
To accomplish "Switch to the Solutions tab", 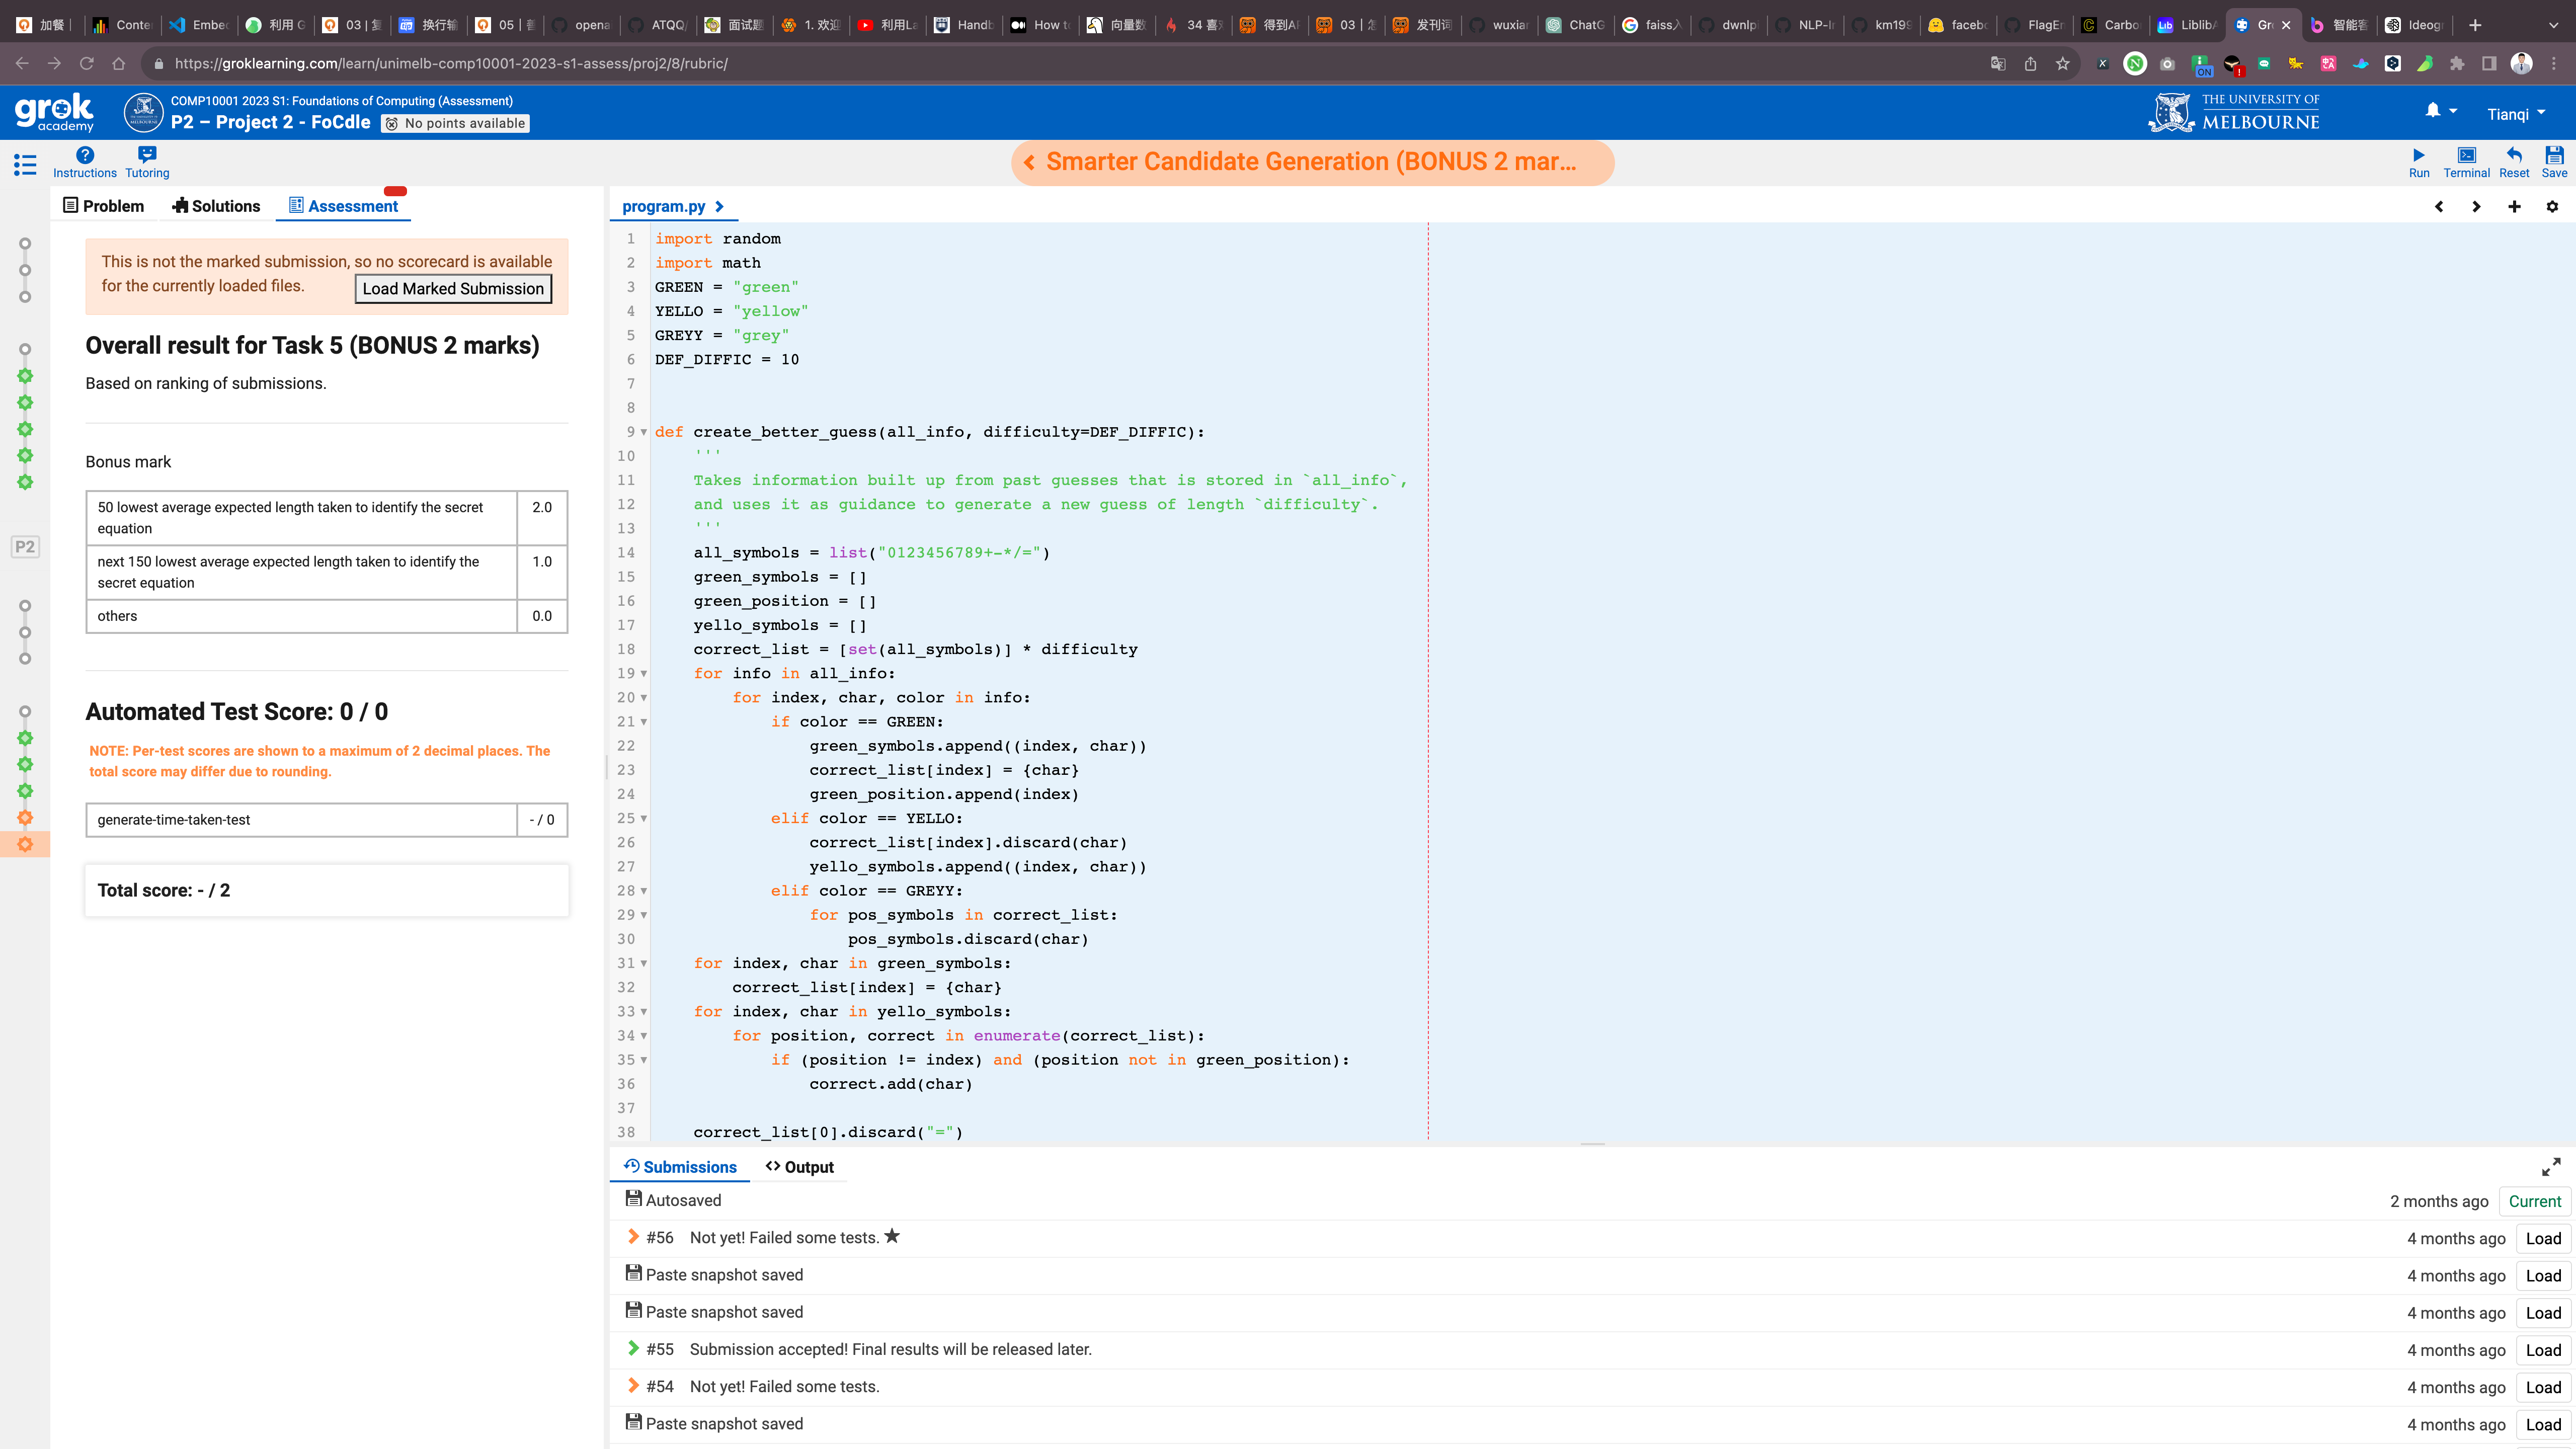I will 216,206.
